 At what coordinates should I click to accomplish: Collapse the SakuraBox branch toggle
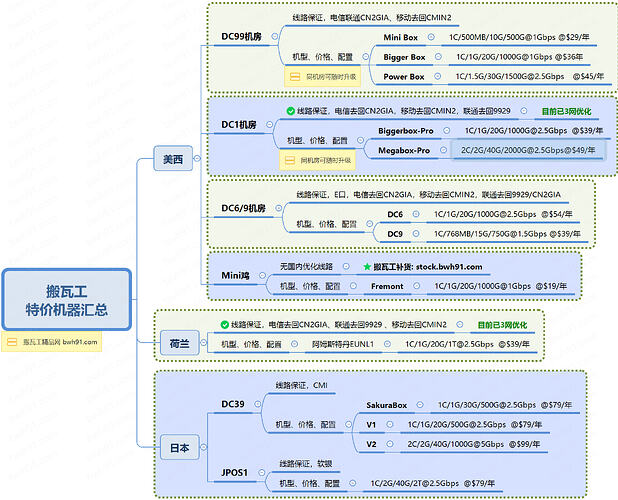(x=420, y=405)
